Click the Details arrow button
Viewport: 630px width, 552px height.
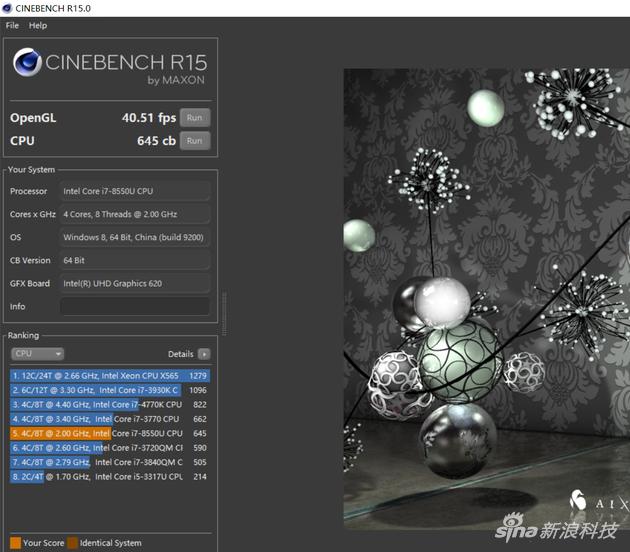(204, 354)
